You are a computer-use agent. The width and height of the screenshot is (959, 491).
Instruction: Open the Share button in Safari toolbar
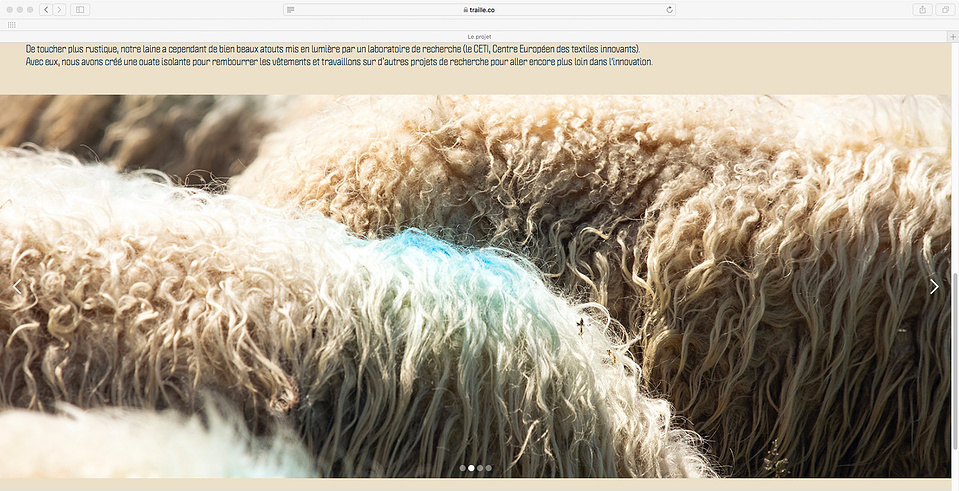click(922, 10)
